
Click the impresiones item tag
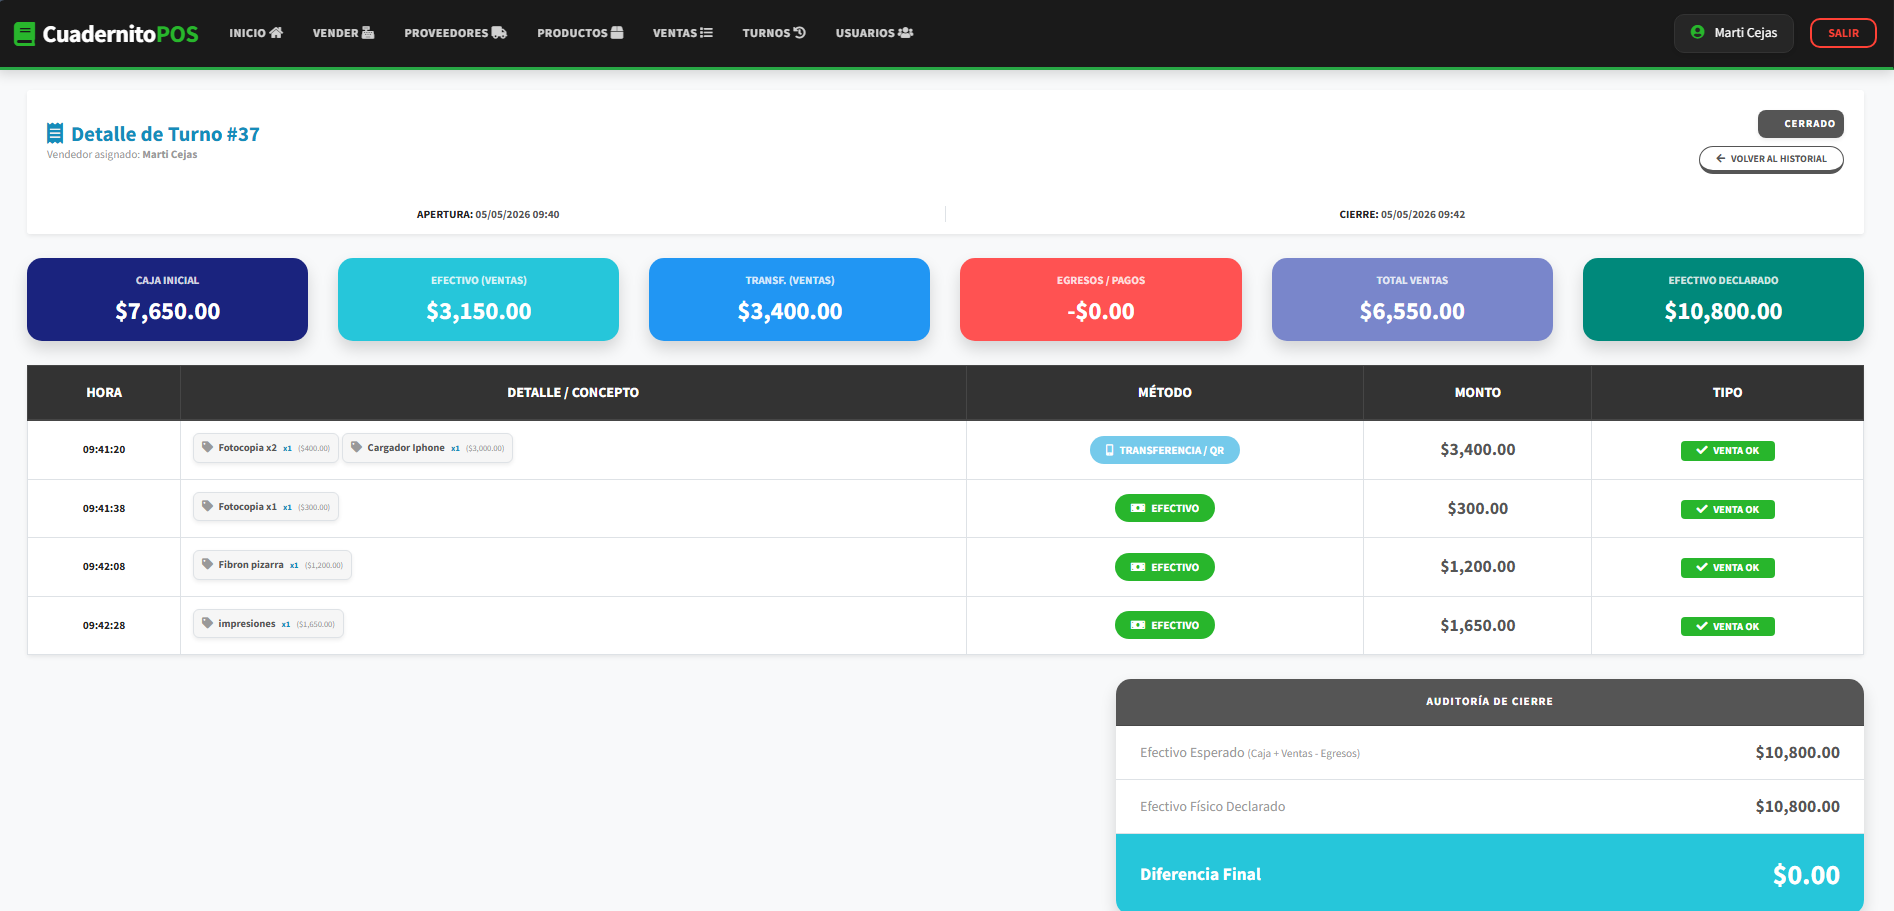tap(268, 624)
